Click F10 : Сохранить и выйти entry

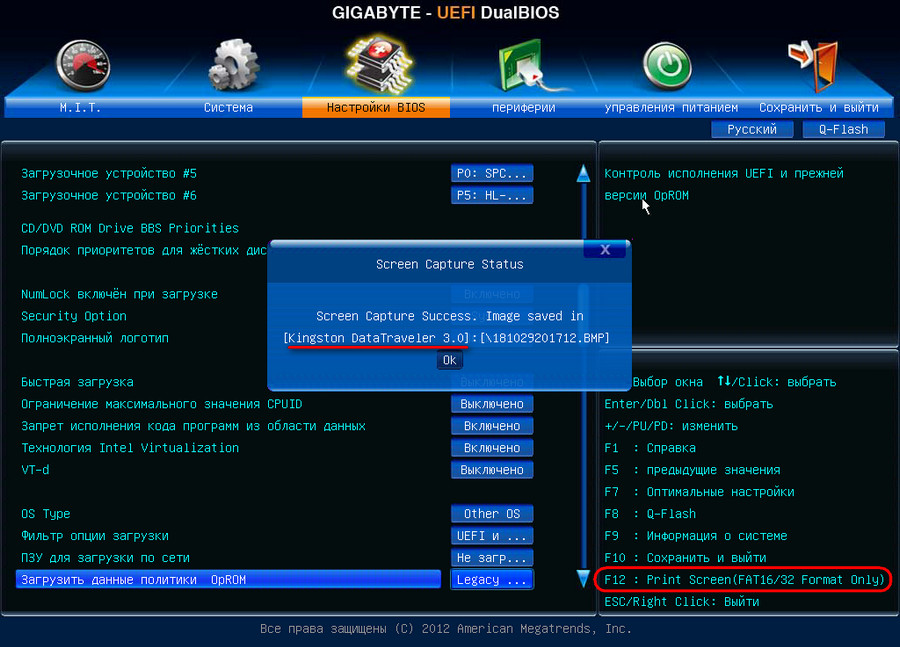685,557
